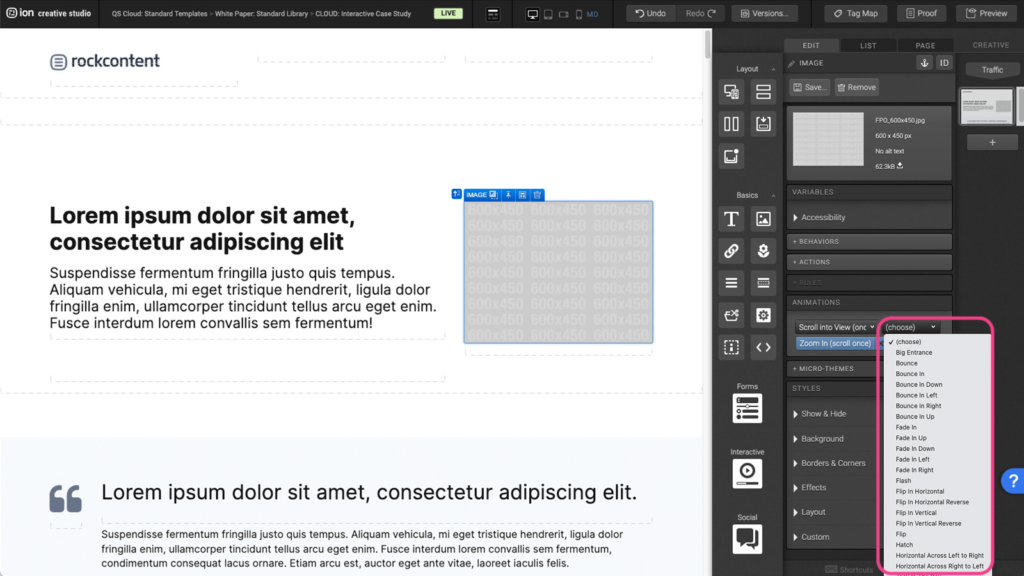Select the Link element icon in Basics
The image size is (1024, 576).
pos(731,251)
